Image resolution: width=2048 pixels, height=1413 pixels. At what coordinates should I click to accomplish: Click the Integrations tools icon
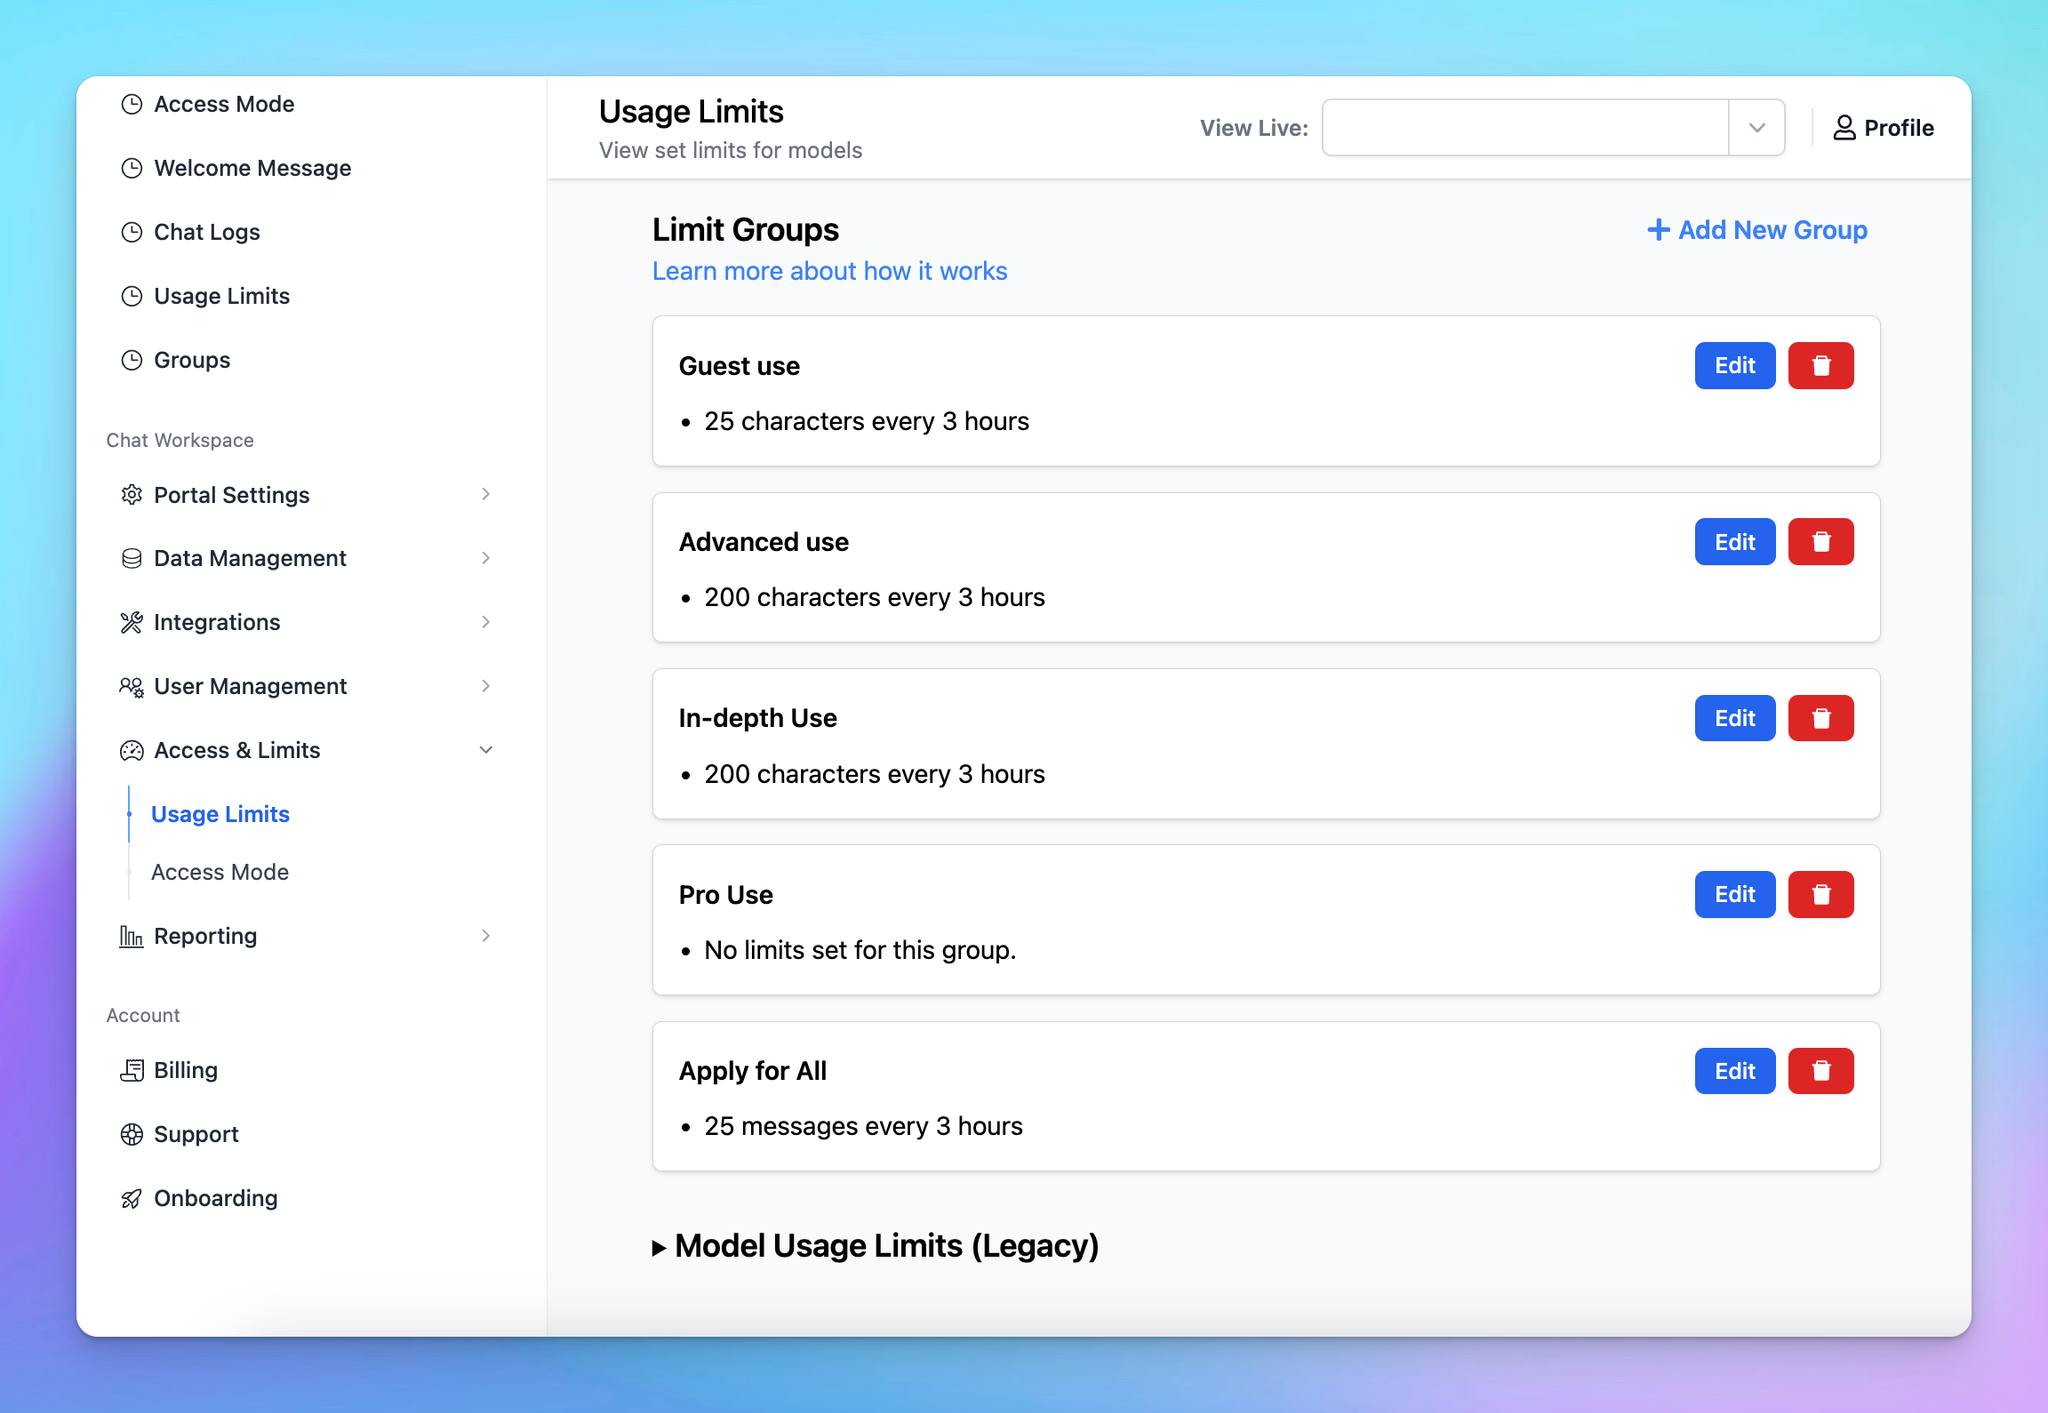click(x=131, y=622)
